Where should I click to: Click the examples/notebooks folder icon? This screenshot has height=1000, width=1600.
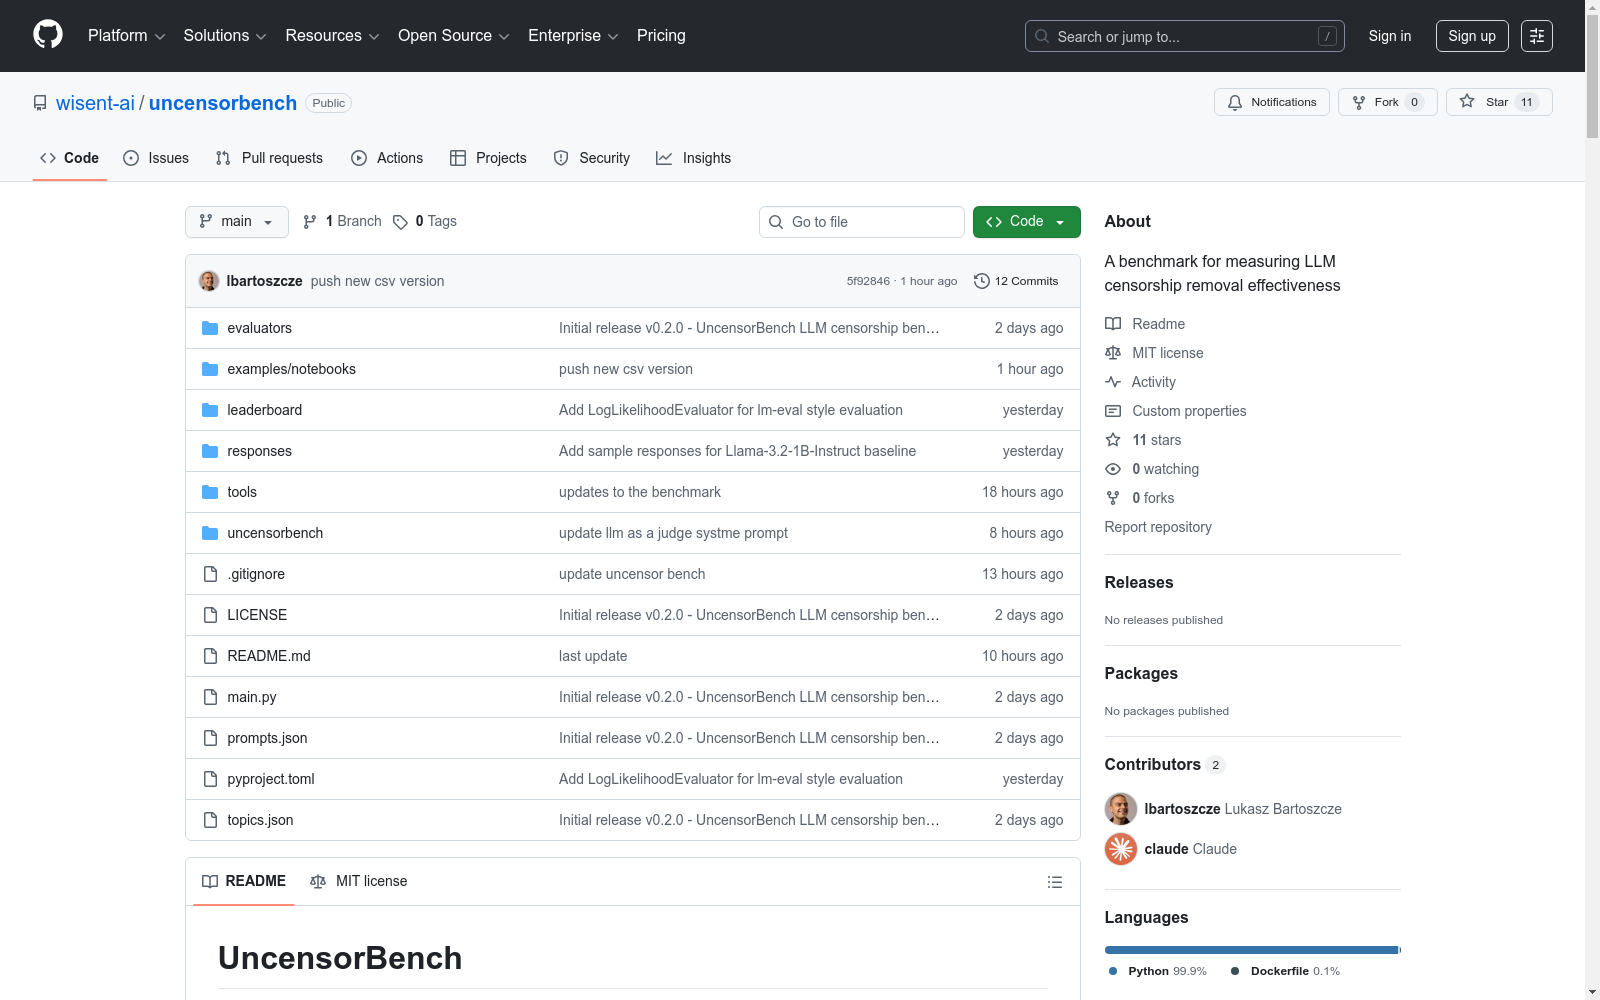pos(210,369)
